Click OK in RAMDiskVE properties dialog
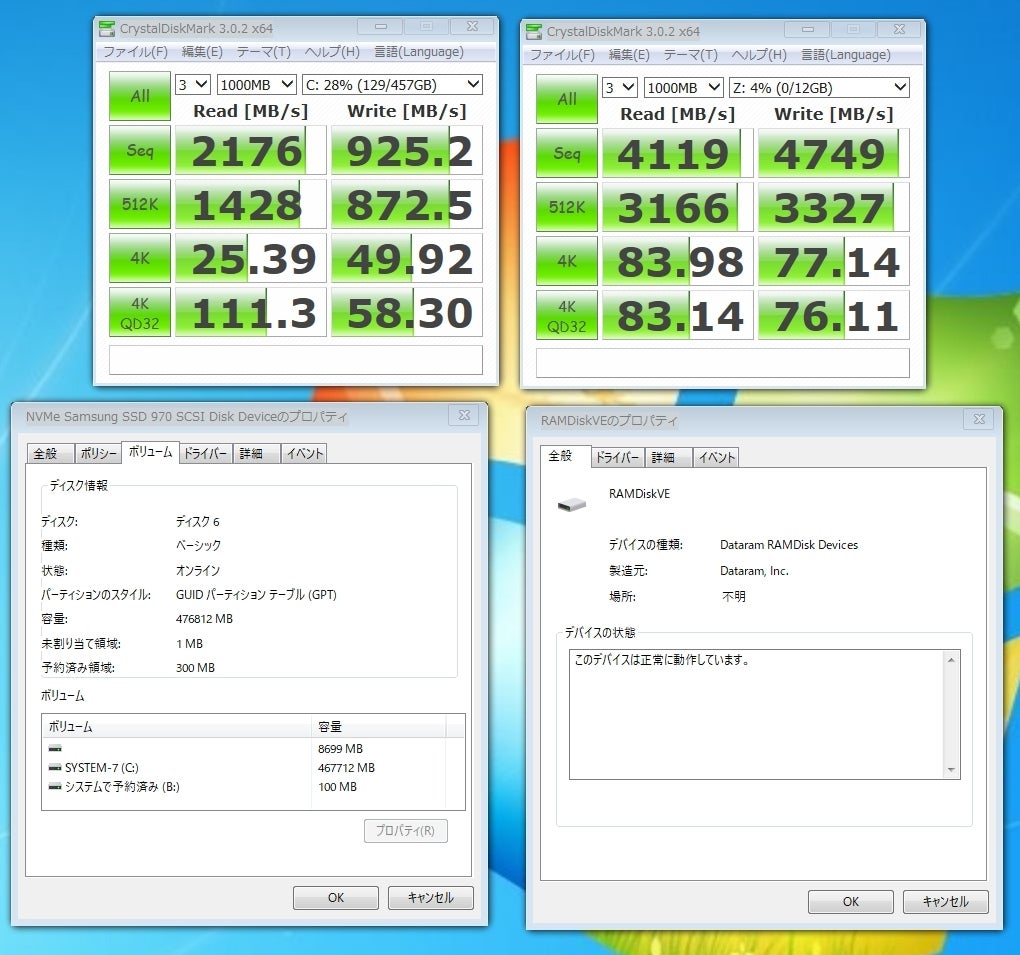 pos(851,902)
